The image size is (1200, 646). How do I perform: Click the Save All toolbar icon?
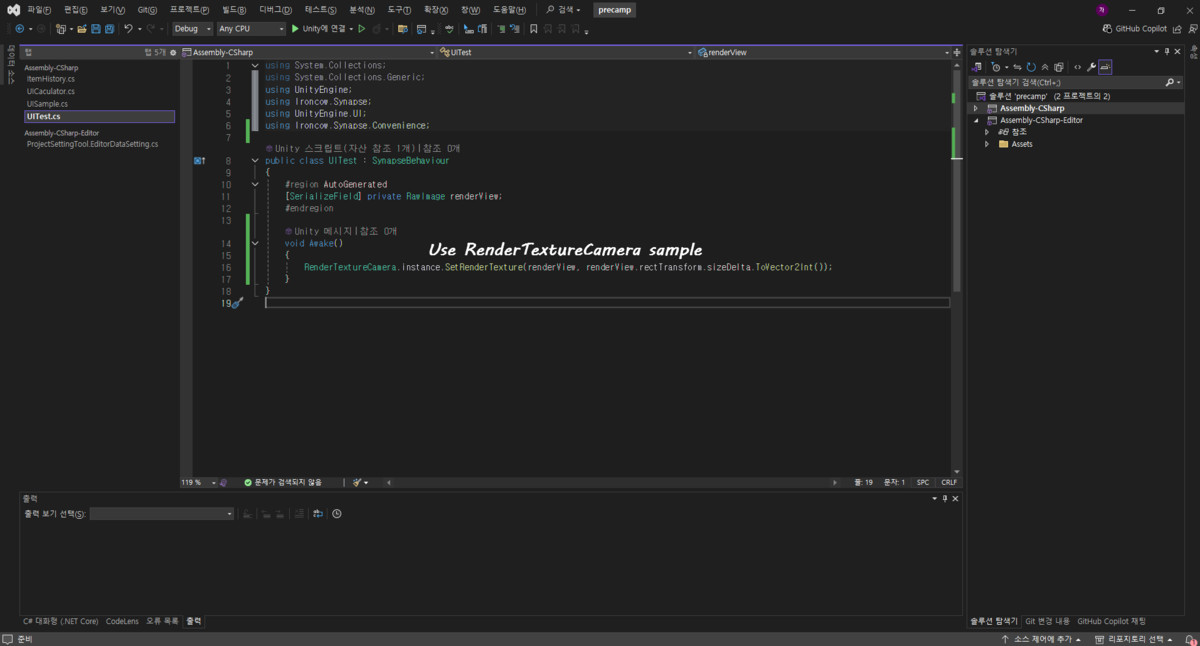tap(109, 29)
